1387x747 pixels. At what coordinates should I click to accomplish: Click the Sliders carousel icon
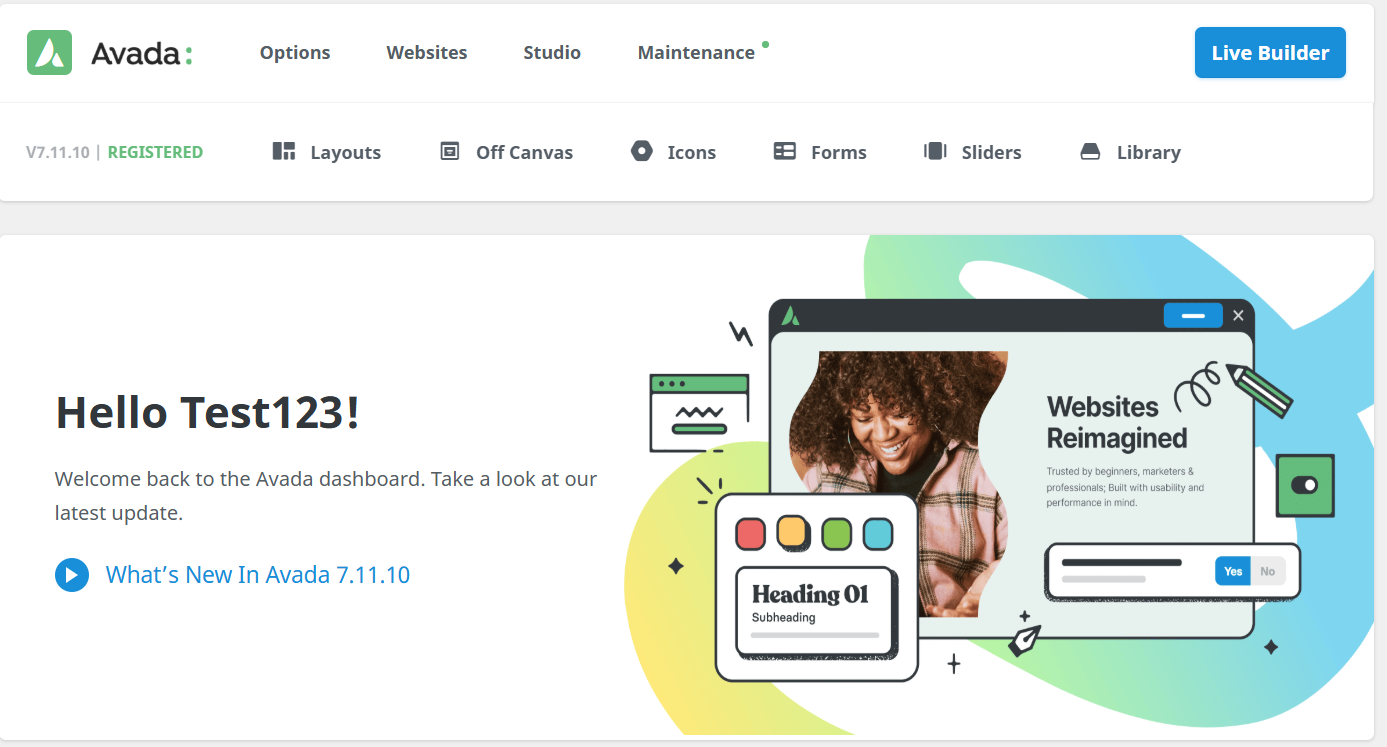(935, 151)
